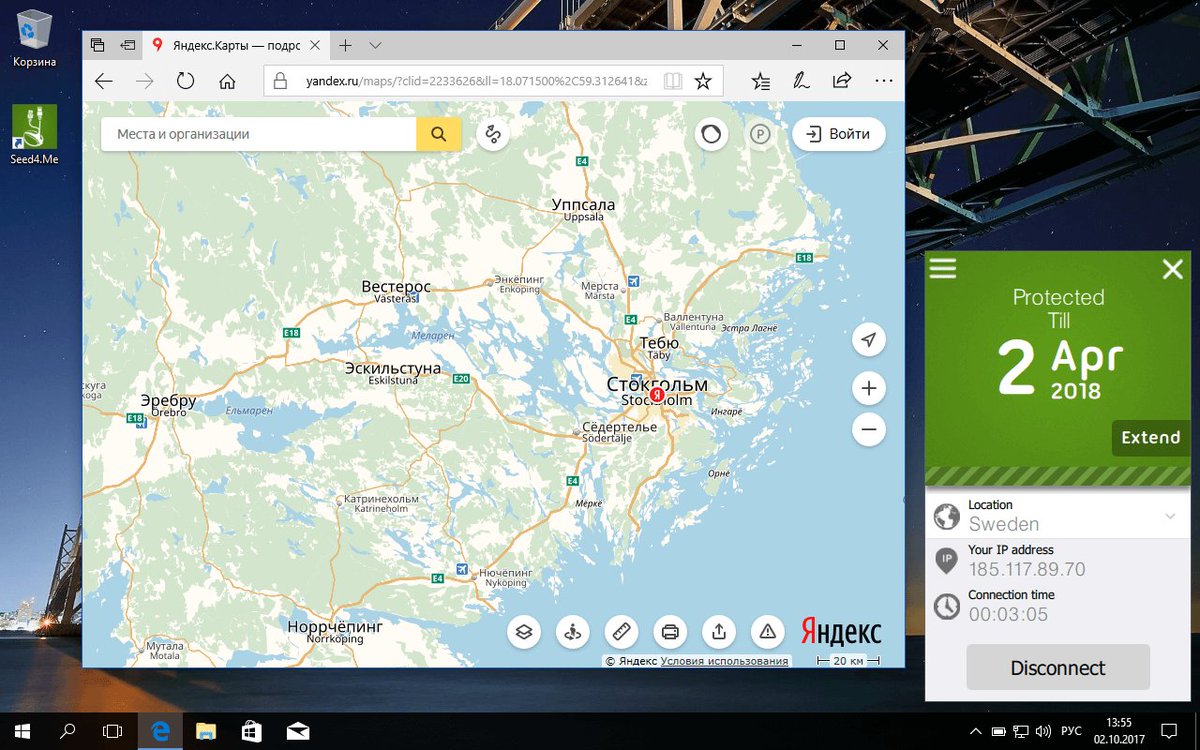Screen dimensions: 1200x750
Task: Expand Edge tab previews chevron
Action: tap(375, 45)
